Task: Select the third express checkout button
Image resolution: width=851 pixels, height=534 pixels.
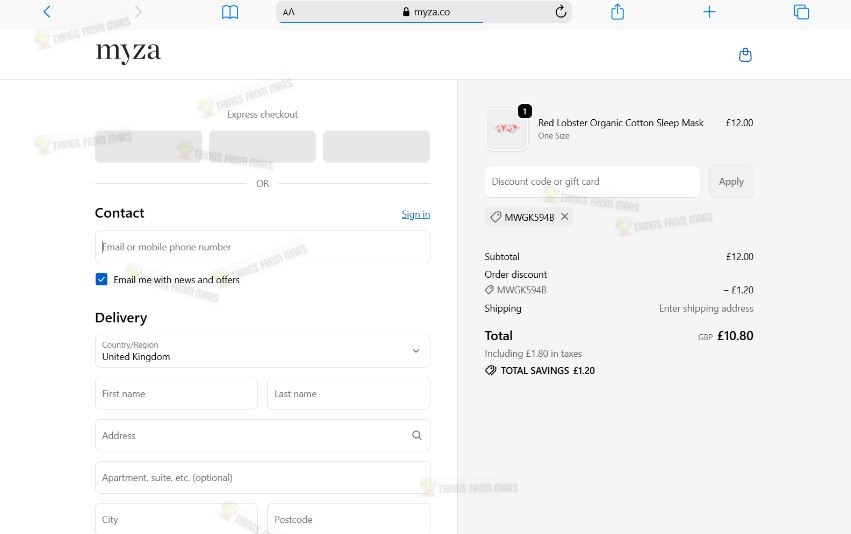Action: pyautogui.click(x=376, y=147)
